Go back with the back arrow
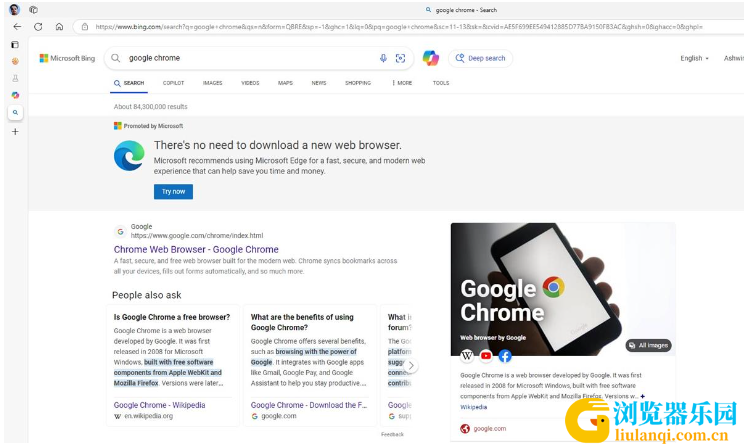 (x=17, y=27)
